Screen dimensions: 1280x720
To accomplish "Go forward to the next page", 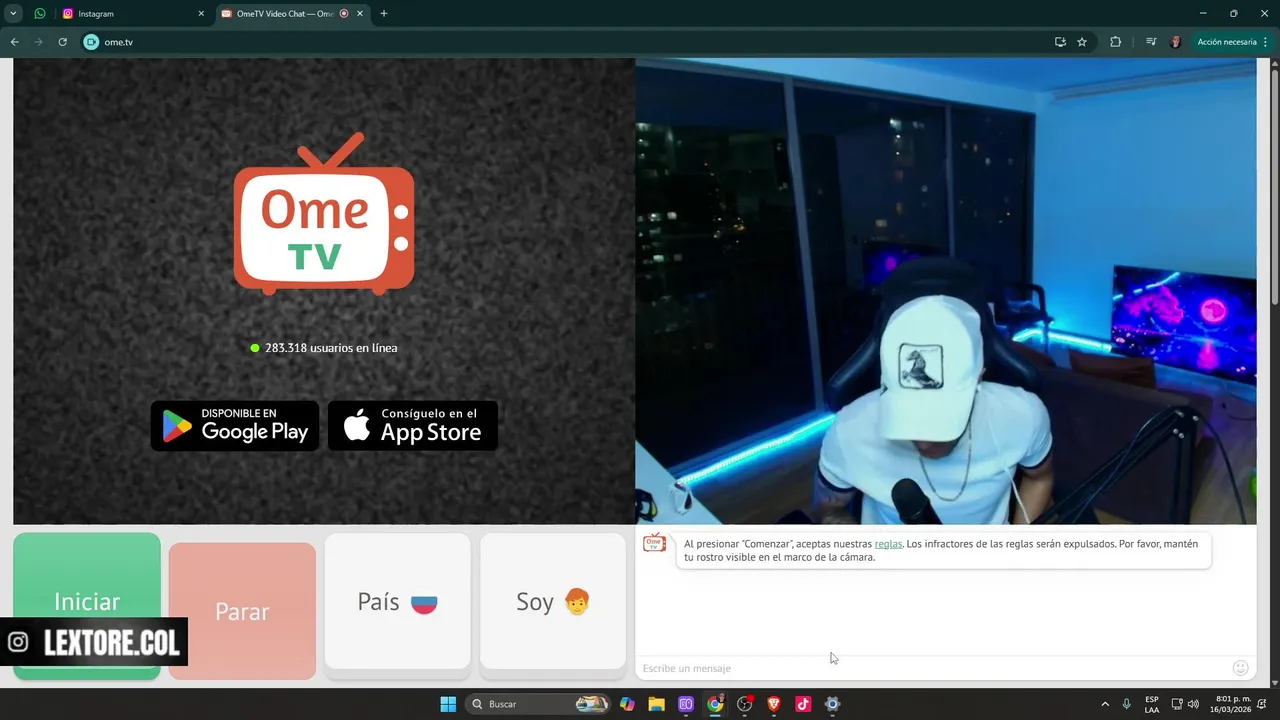I will tap(38, 42).
